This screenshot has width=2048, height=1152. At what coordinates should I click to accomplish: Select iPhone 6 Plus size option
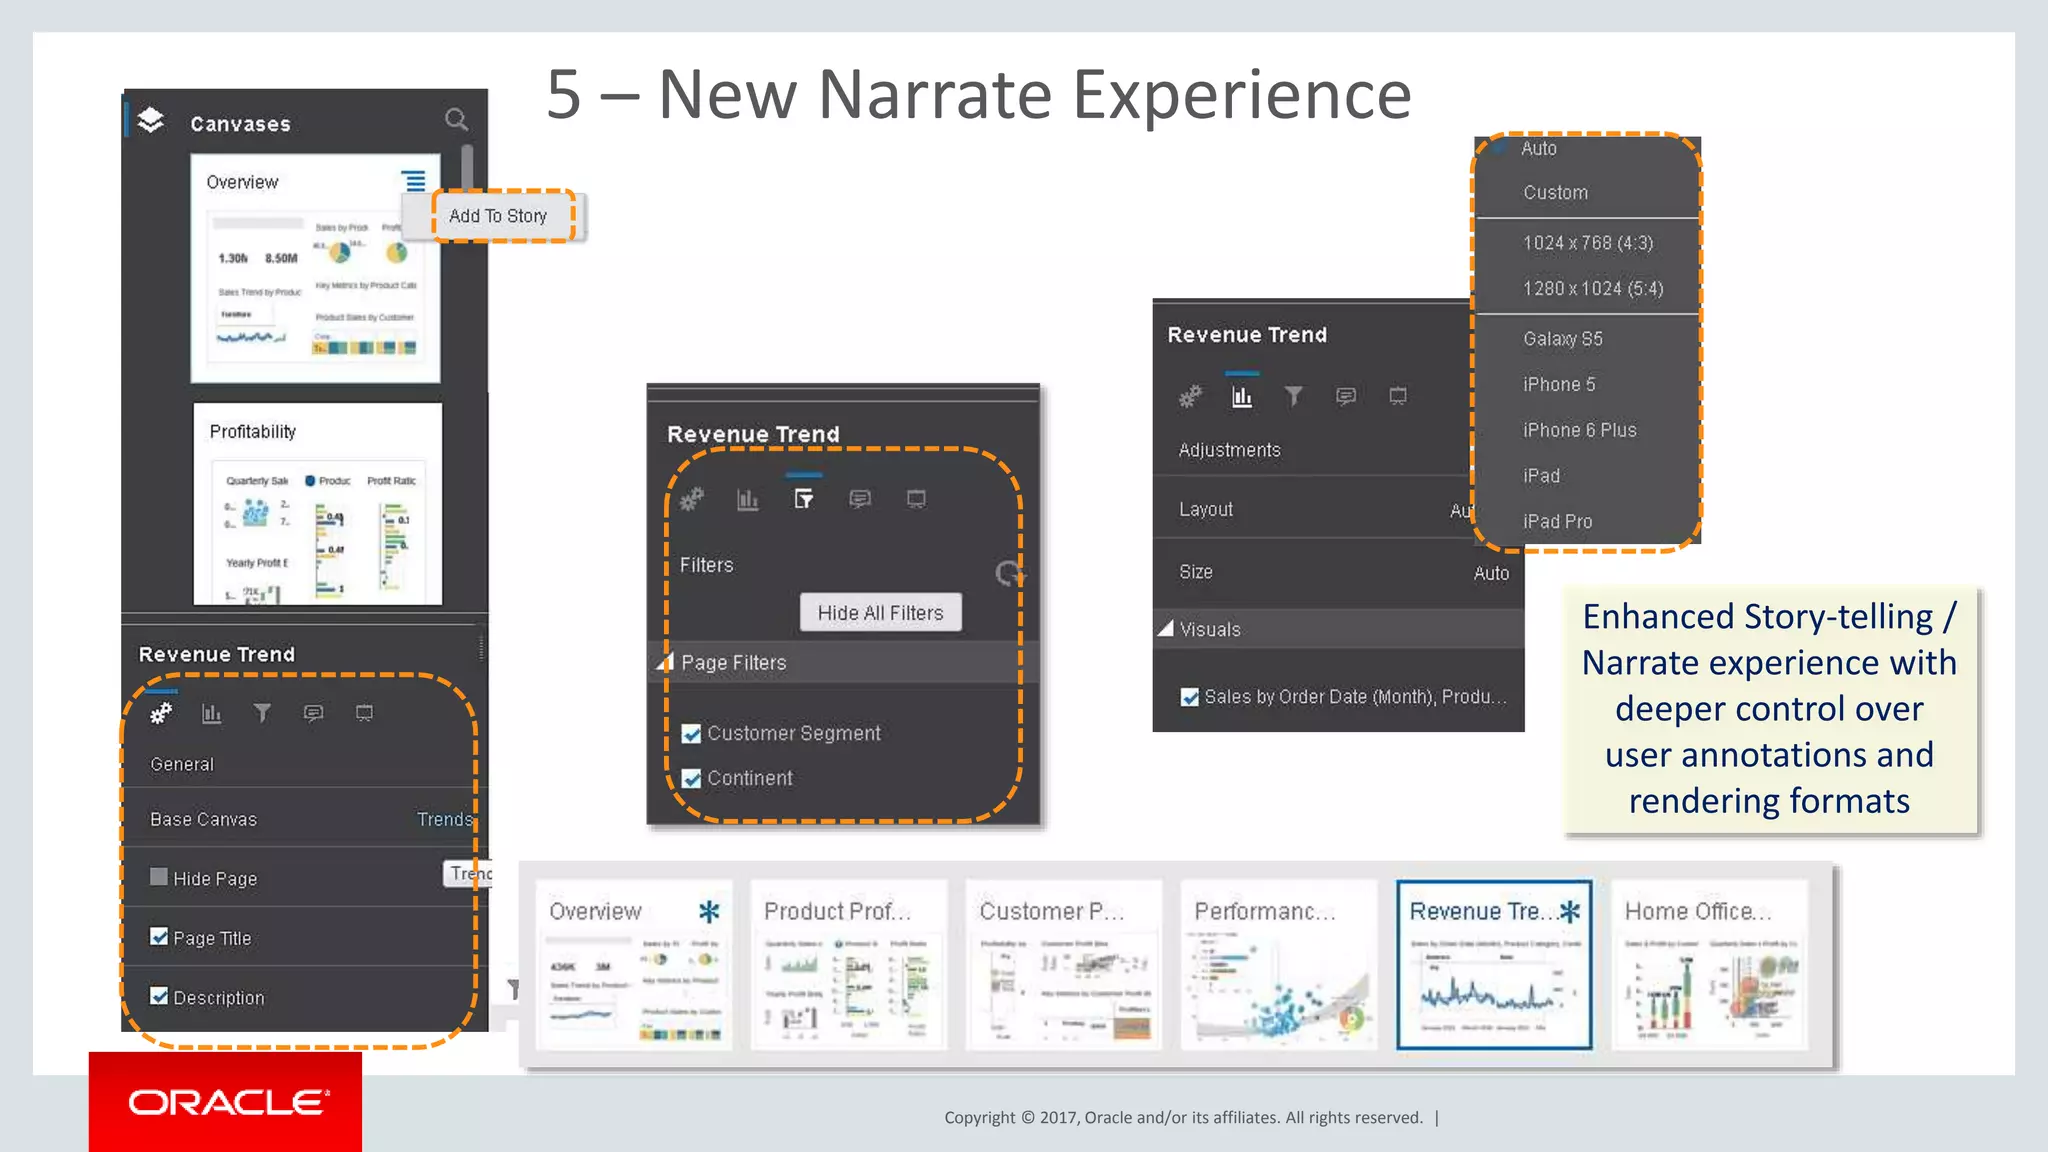click(1580, 430)
